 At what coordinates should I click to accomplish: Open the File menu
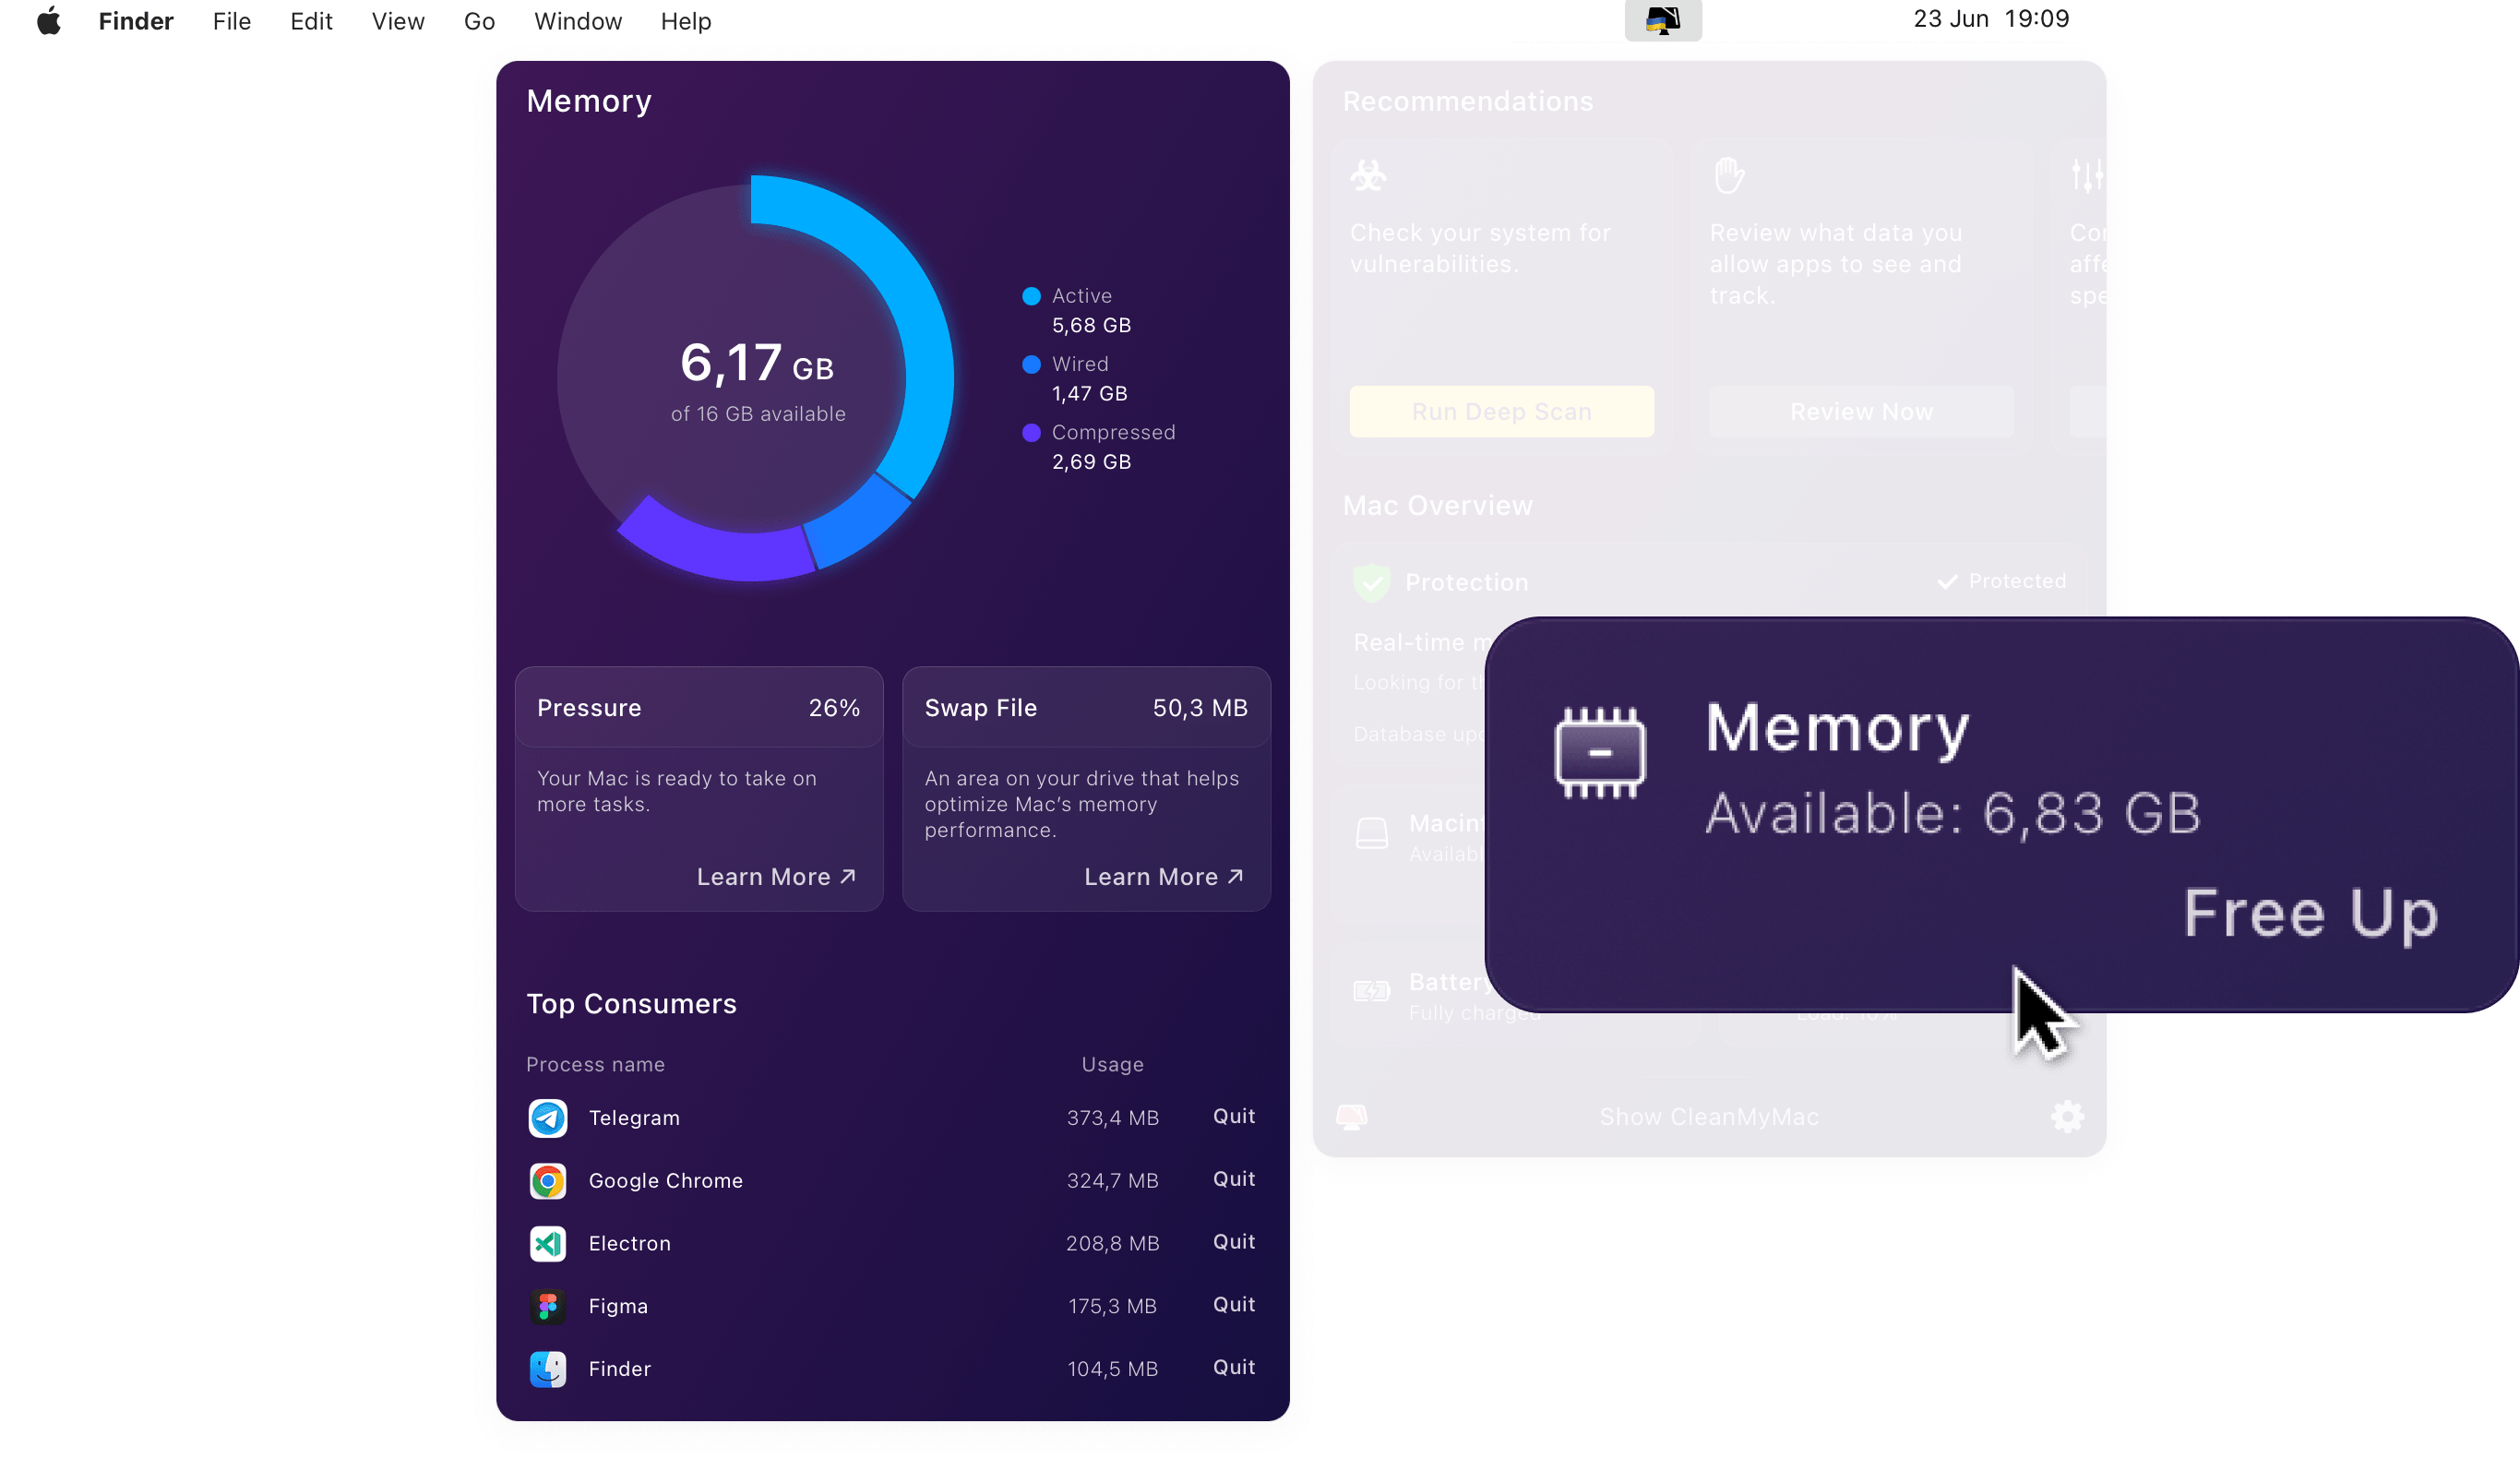(231, 21)
